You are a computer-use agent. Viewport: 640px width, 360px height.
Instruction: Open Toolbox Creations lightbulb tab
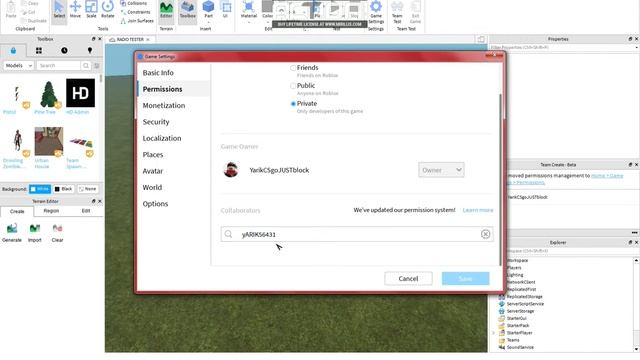[x=90, y=51]
